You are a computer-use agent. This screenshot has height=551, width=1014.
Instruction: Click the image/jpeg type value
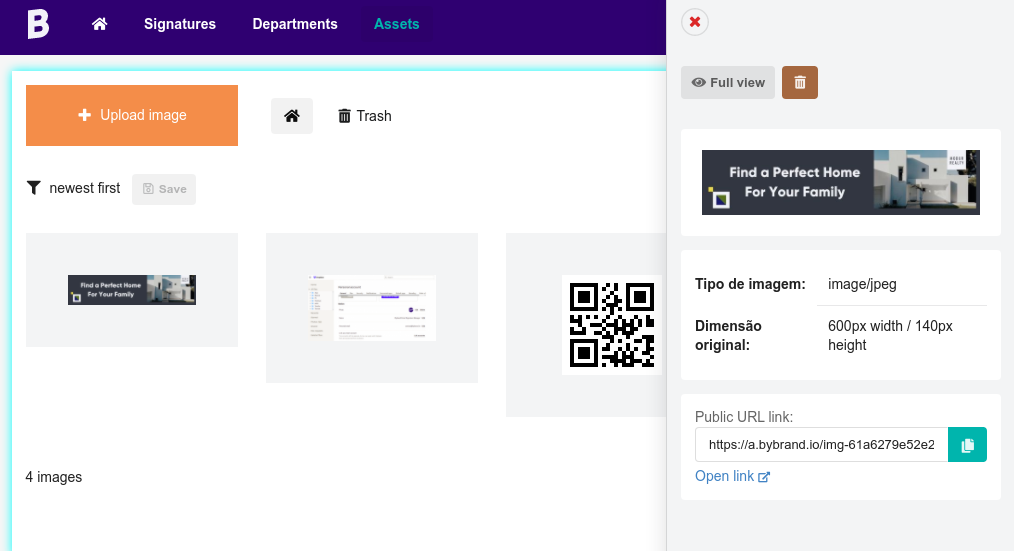click(x=862, y=284)
